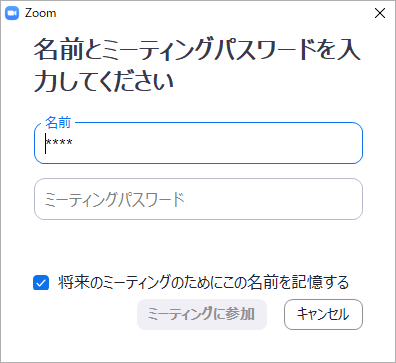This screenshot has height=363, width=396.
Task: Click the masked **** text in name field
Action: 59,143
